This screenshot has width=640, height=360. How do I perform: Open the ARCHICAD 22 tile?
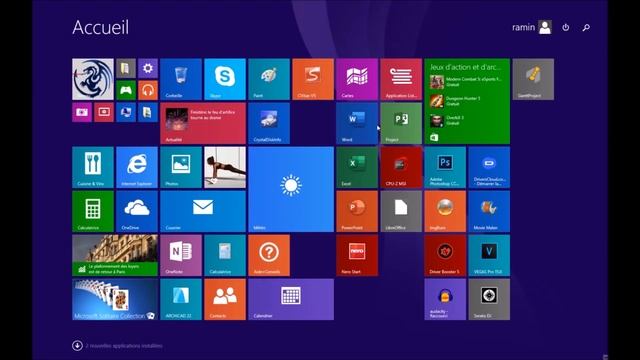tap(181, 300)
